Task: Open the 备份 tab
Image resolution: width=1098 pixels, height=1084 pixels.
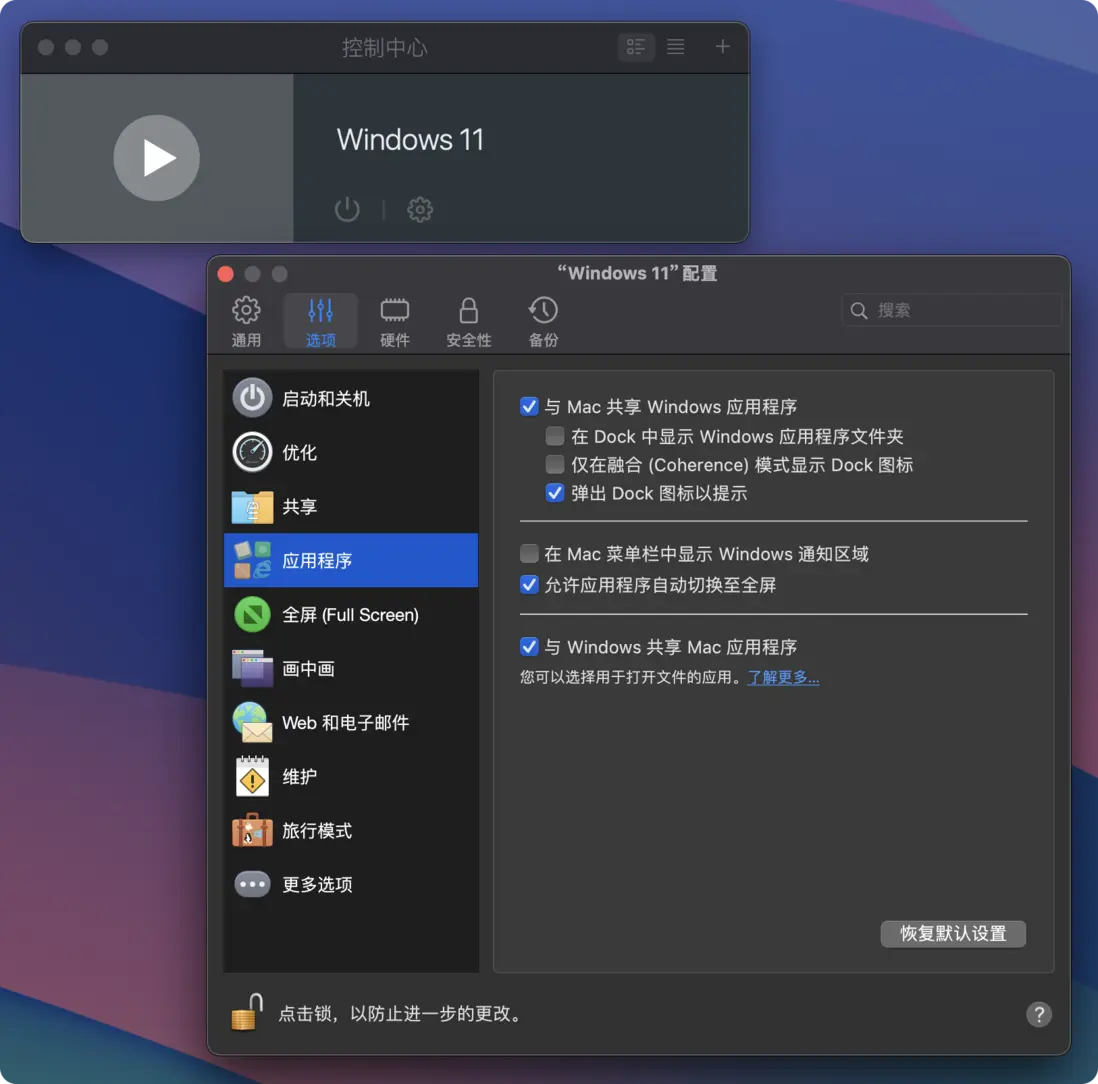Action: coord(543,321)
